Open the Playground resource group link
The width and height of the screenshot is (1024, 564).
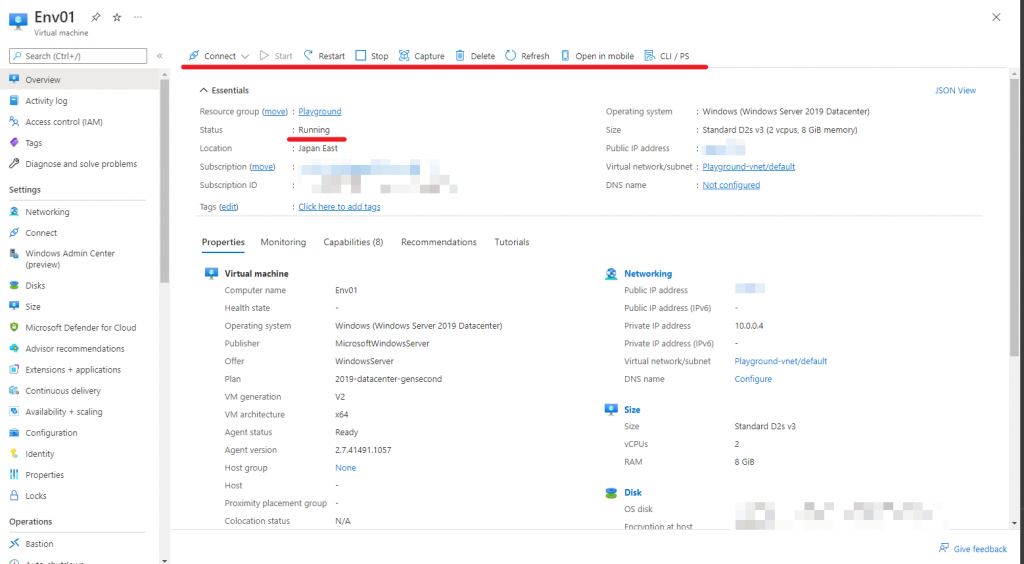tap(319, 112)
